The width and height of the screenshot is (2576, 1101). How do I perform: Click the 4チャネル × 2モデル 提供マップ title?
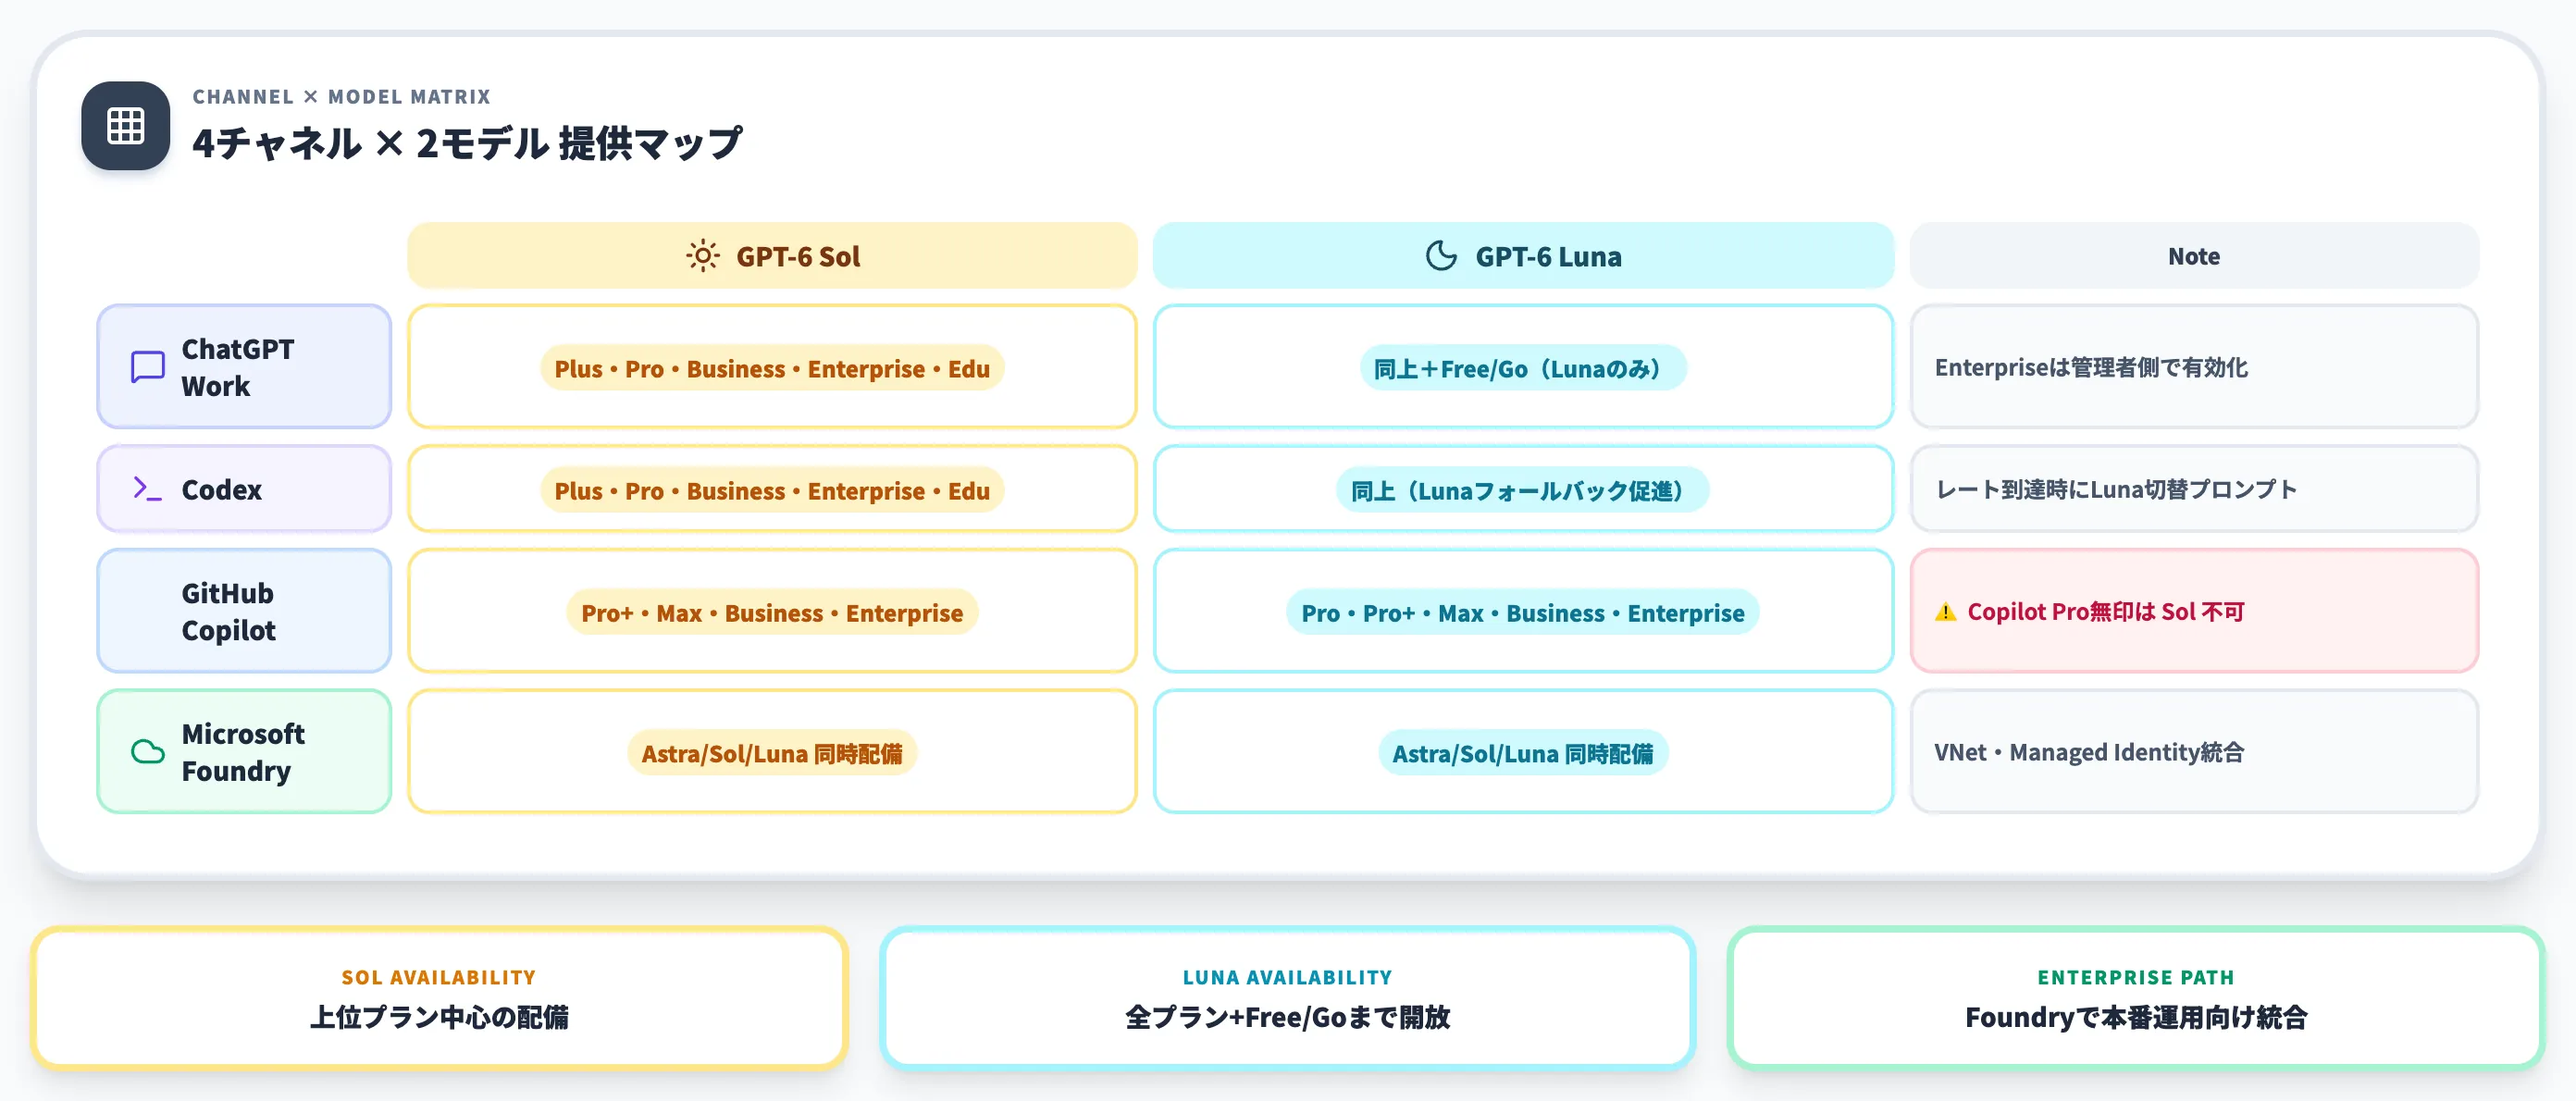[467, 143]
